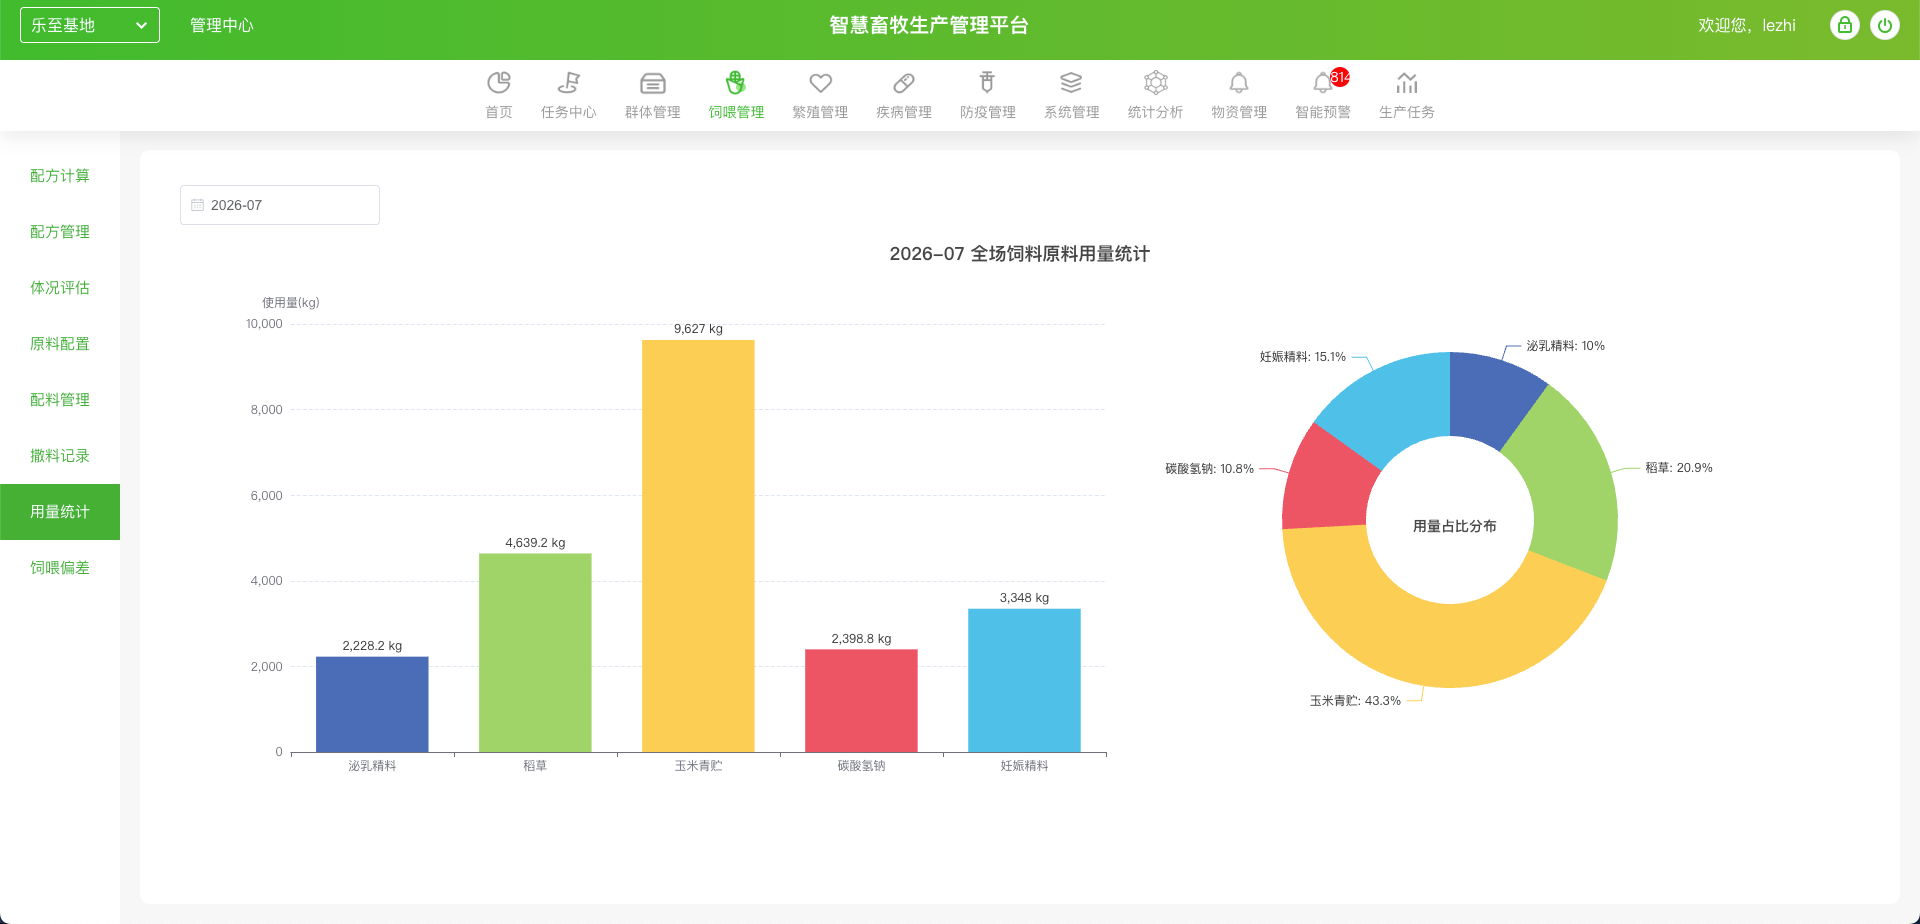This screenshot has width=1920, height=924.
Task: Click the lock icon in header
Action: pyautogui.click(x=1845, y=25)
